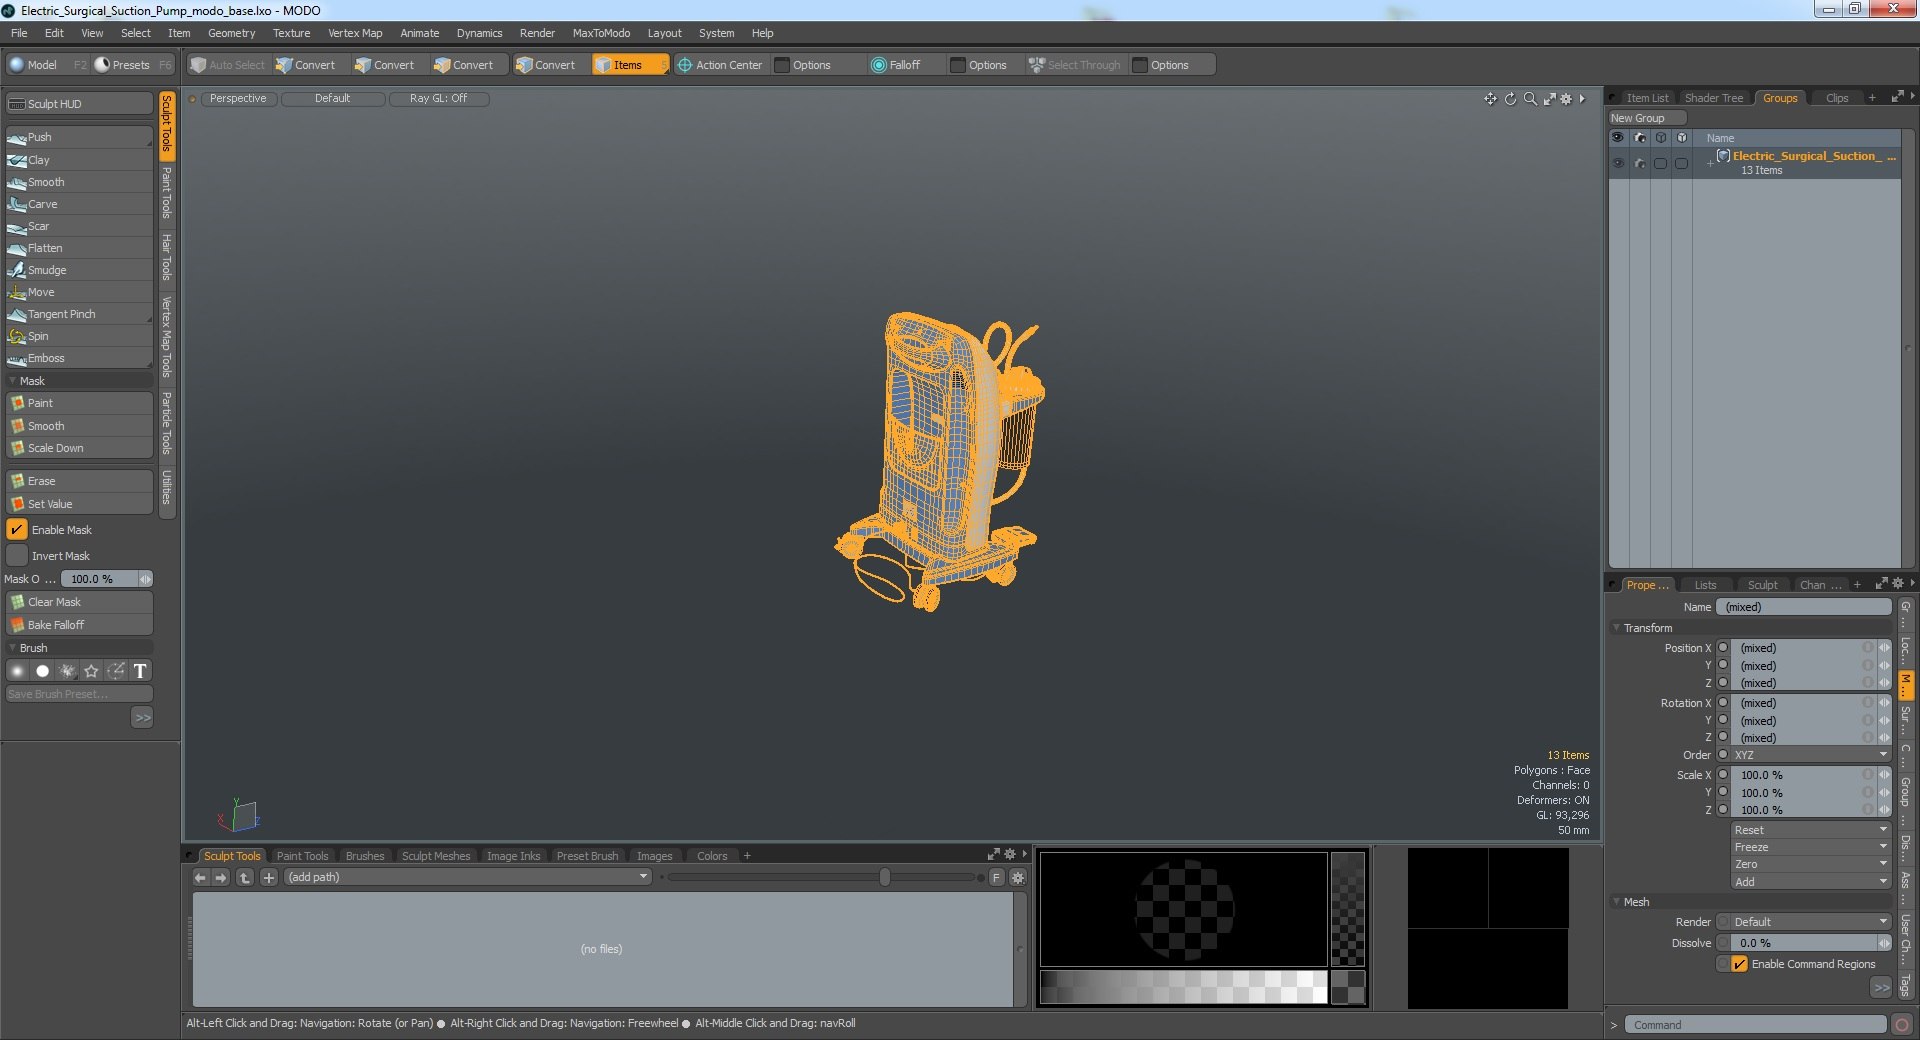
Task: Click the Name (mixed) field
Action: 1804,607
